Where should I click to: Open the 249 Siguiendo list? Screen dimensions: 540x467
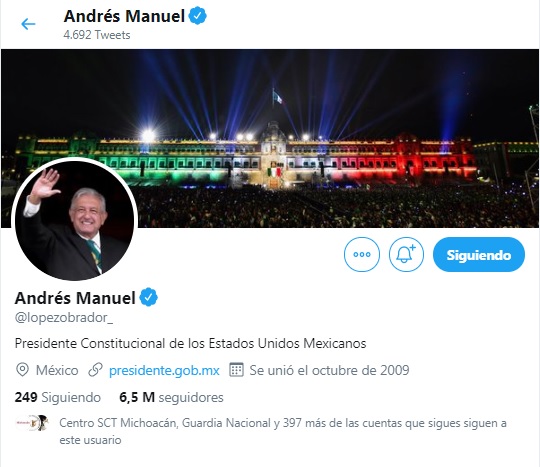pos(58,397)
